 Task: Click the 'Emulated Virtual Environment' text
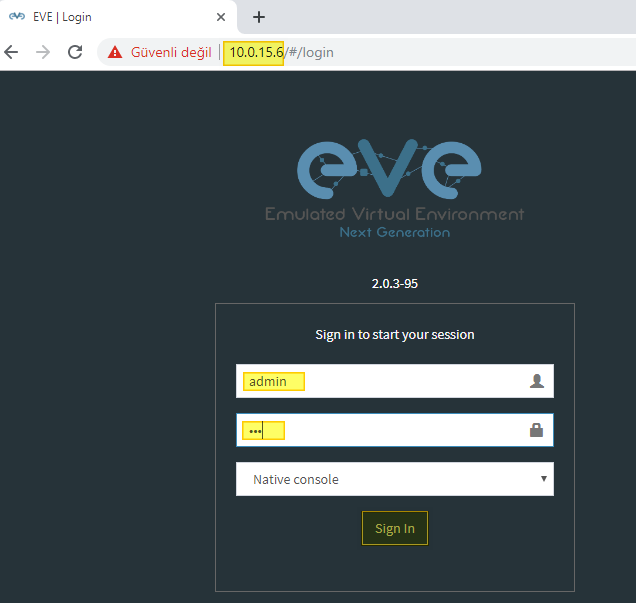pyautogui.click(x=395, y=214)
